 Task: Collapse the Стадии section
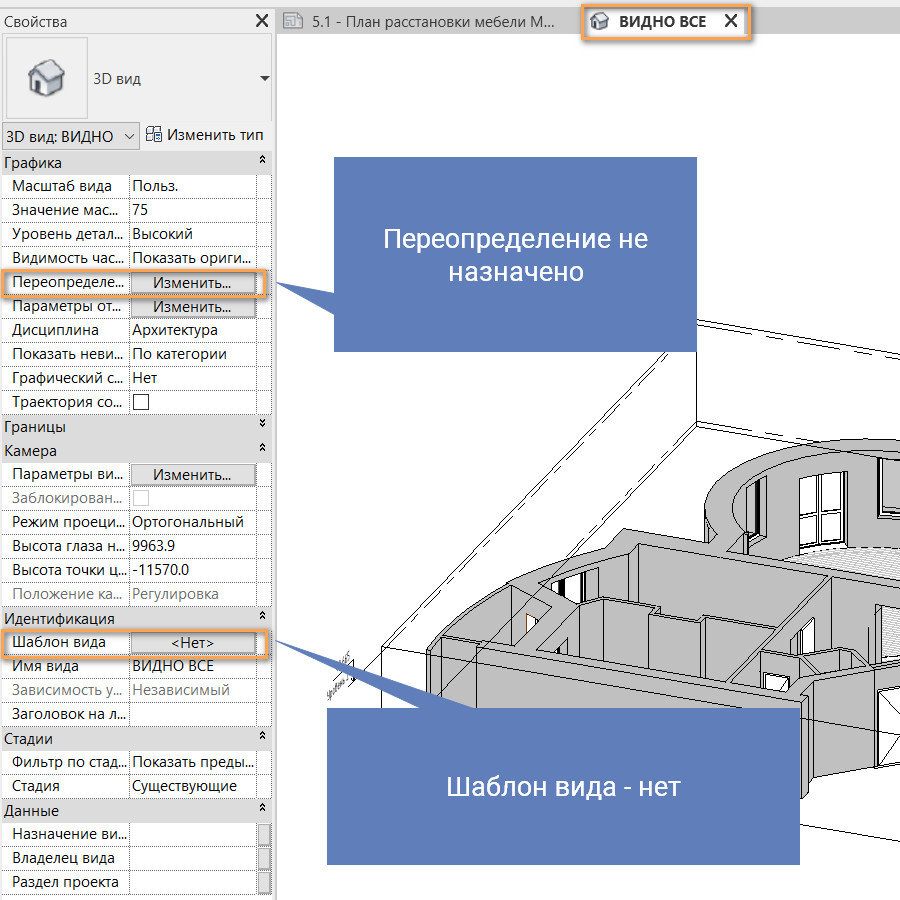pos(262,735)
